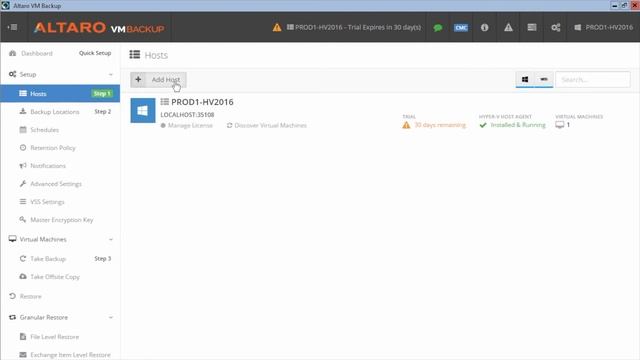Open VSS Settings in sidebar
The image size is (640, 360).
click(47, 202)
